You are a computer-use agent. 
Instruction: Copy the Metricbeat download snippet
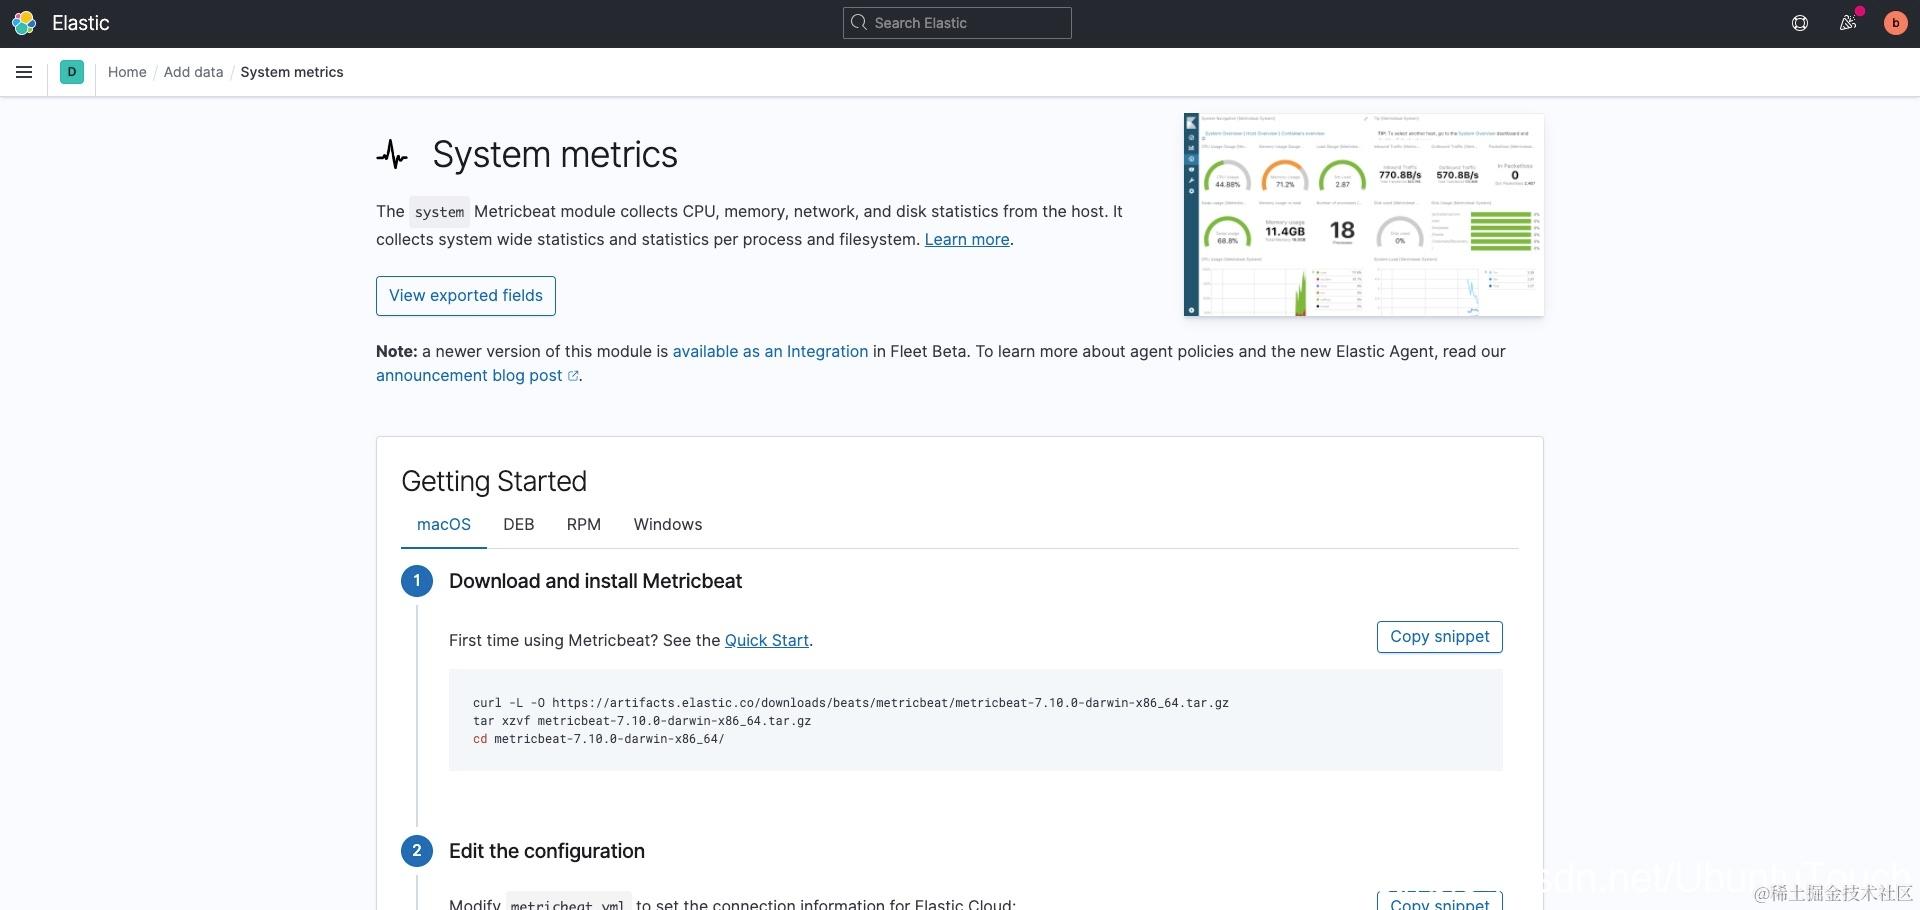click(x=1439, y=637)
